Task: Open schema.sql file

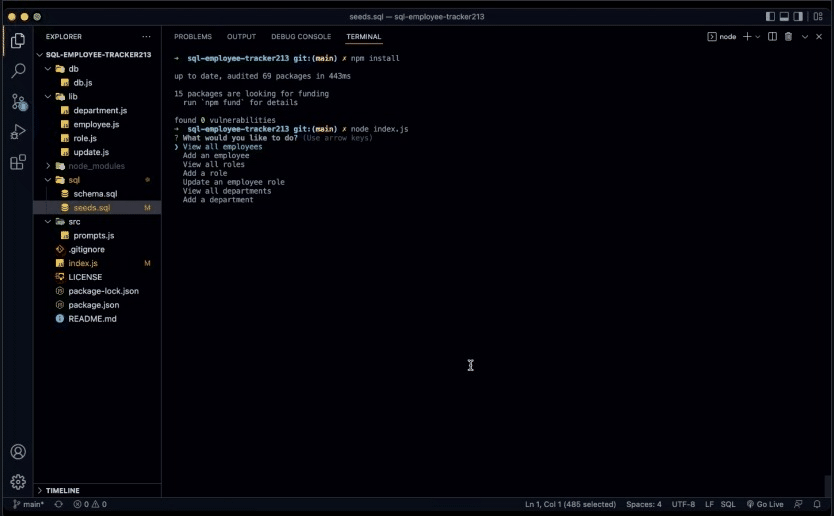Action: (97, 194)
